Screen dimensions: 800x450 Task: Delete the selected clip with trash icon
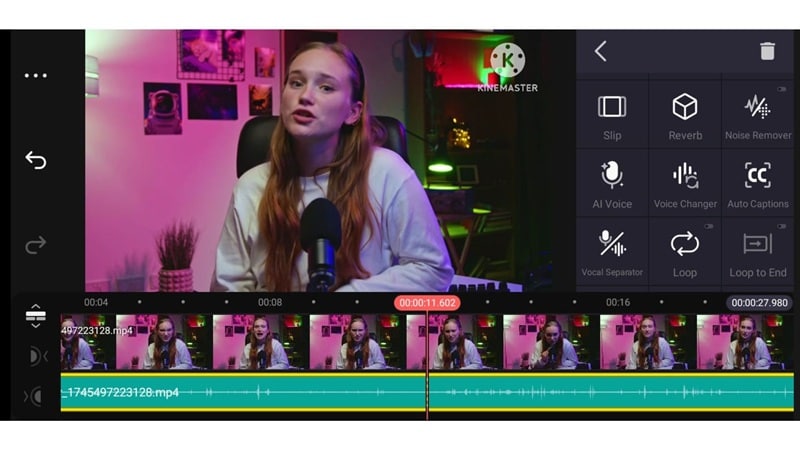[x=767, y=51]
